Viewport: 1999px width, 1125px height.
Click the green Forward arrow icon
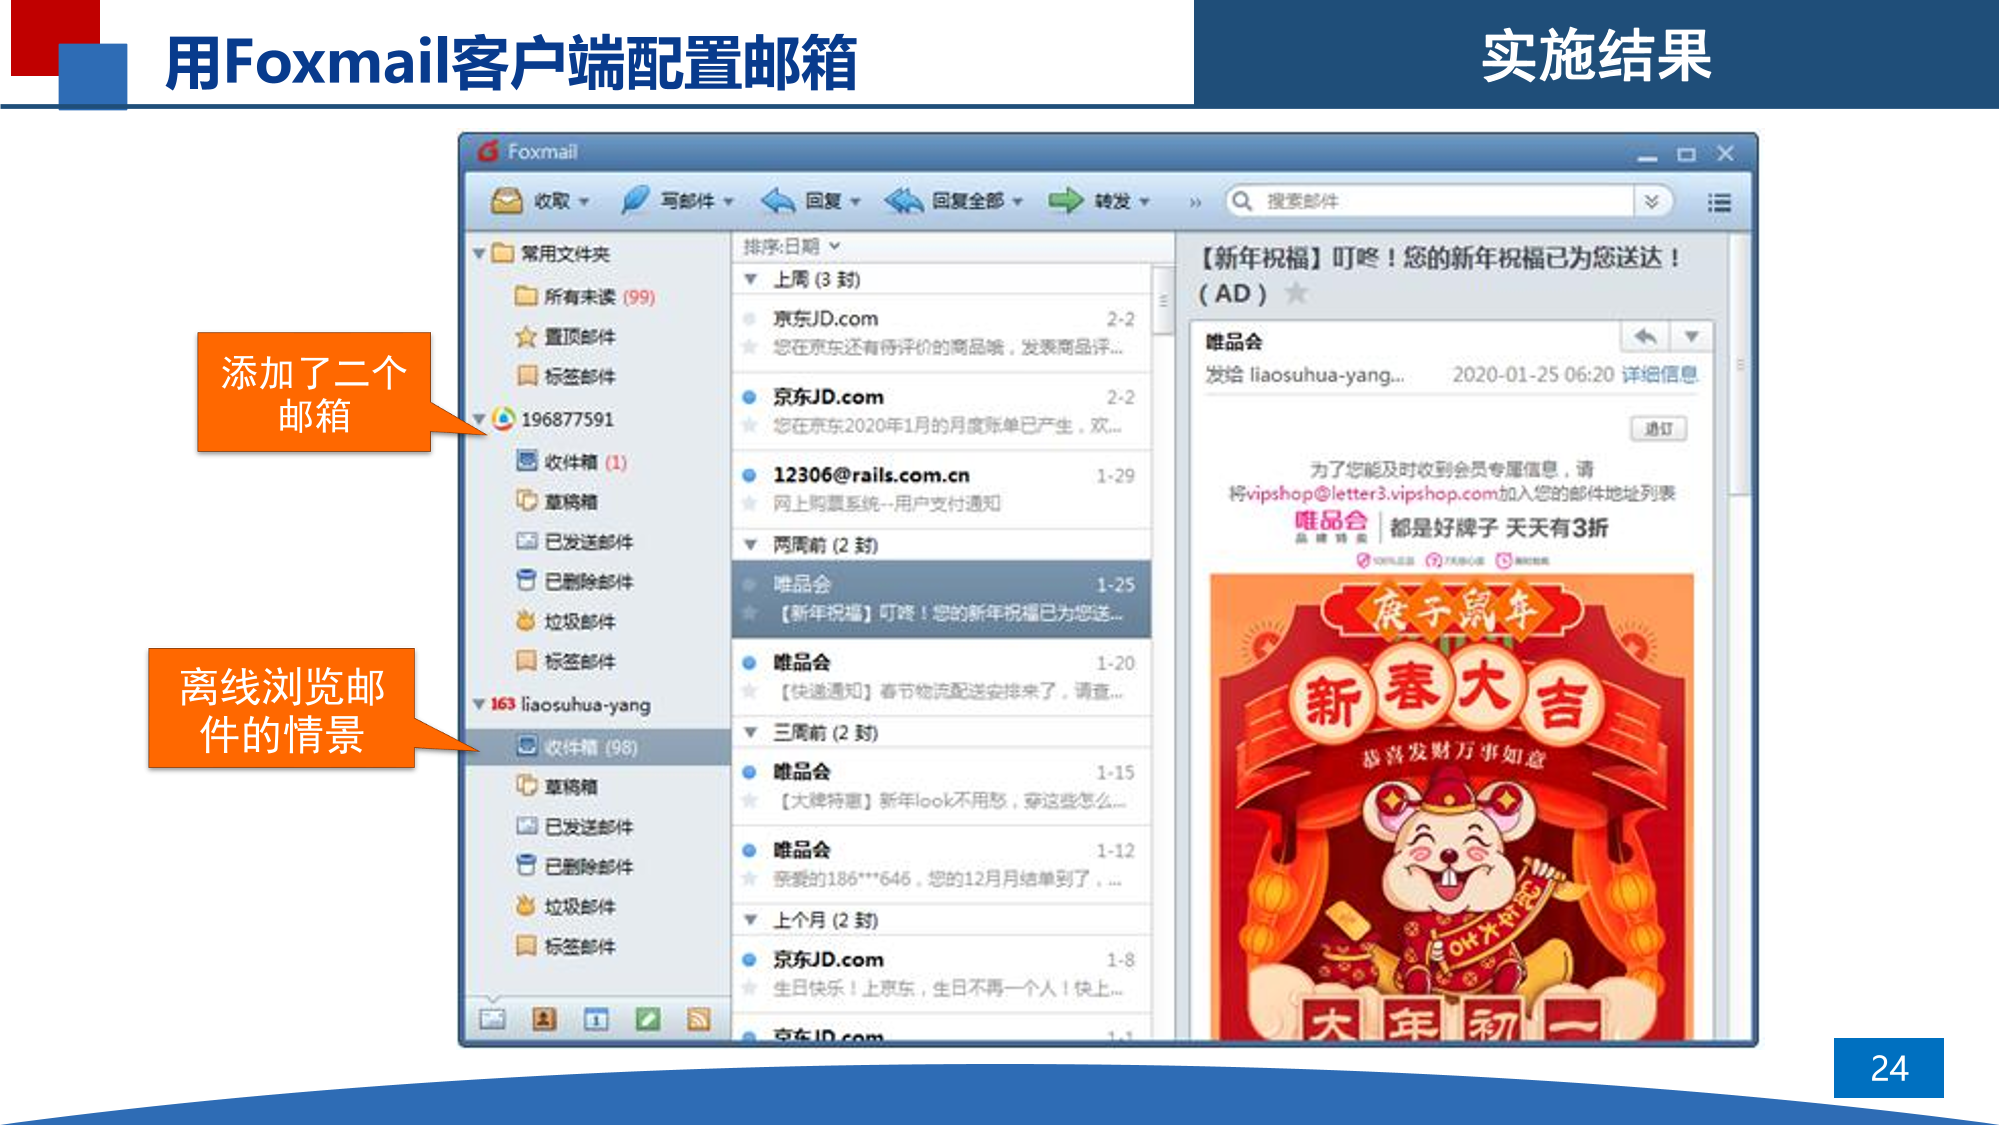[1065, 201]
